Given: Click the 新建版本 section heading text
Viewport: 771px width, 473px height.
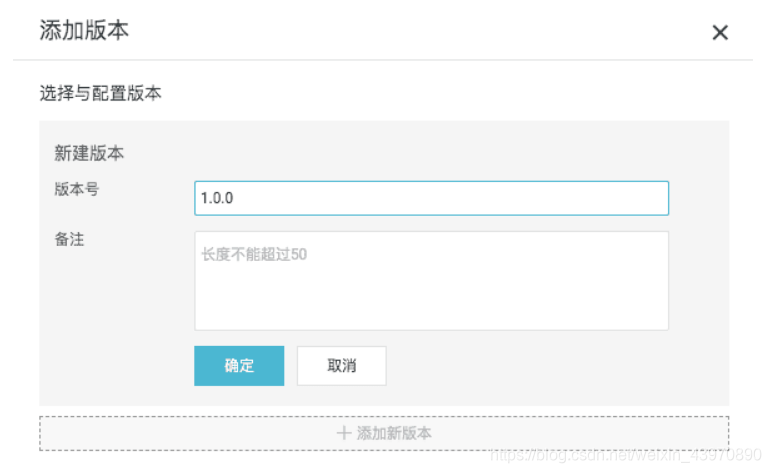Looking at the screenshot, I should 89,153.
